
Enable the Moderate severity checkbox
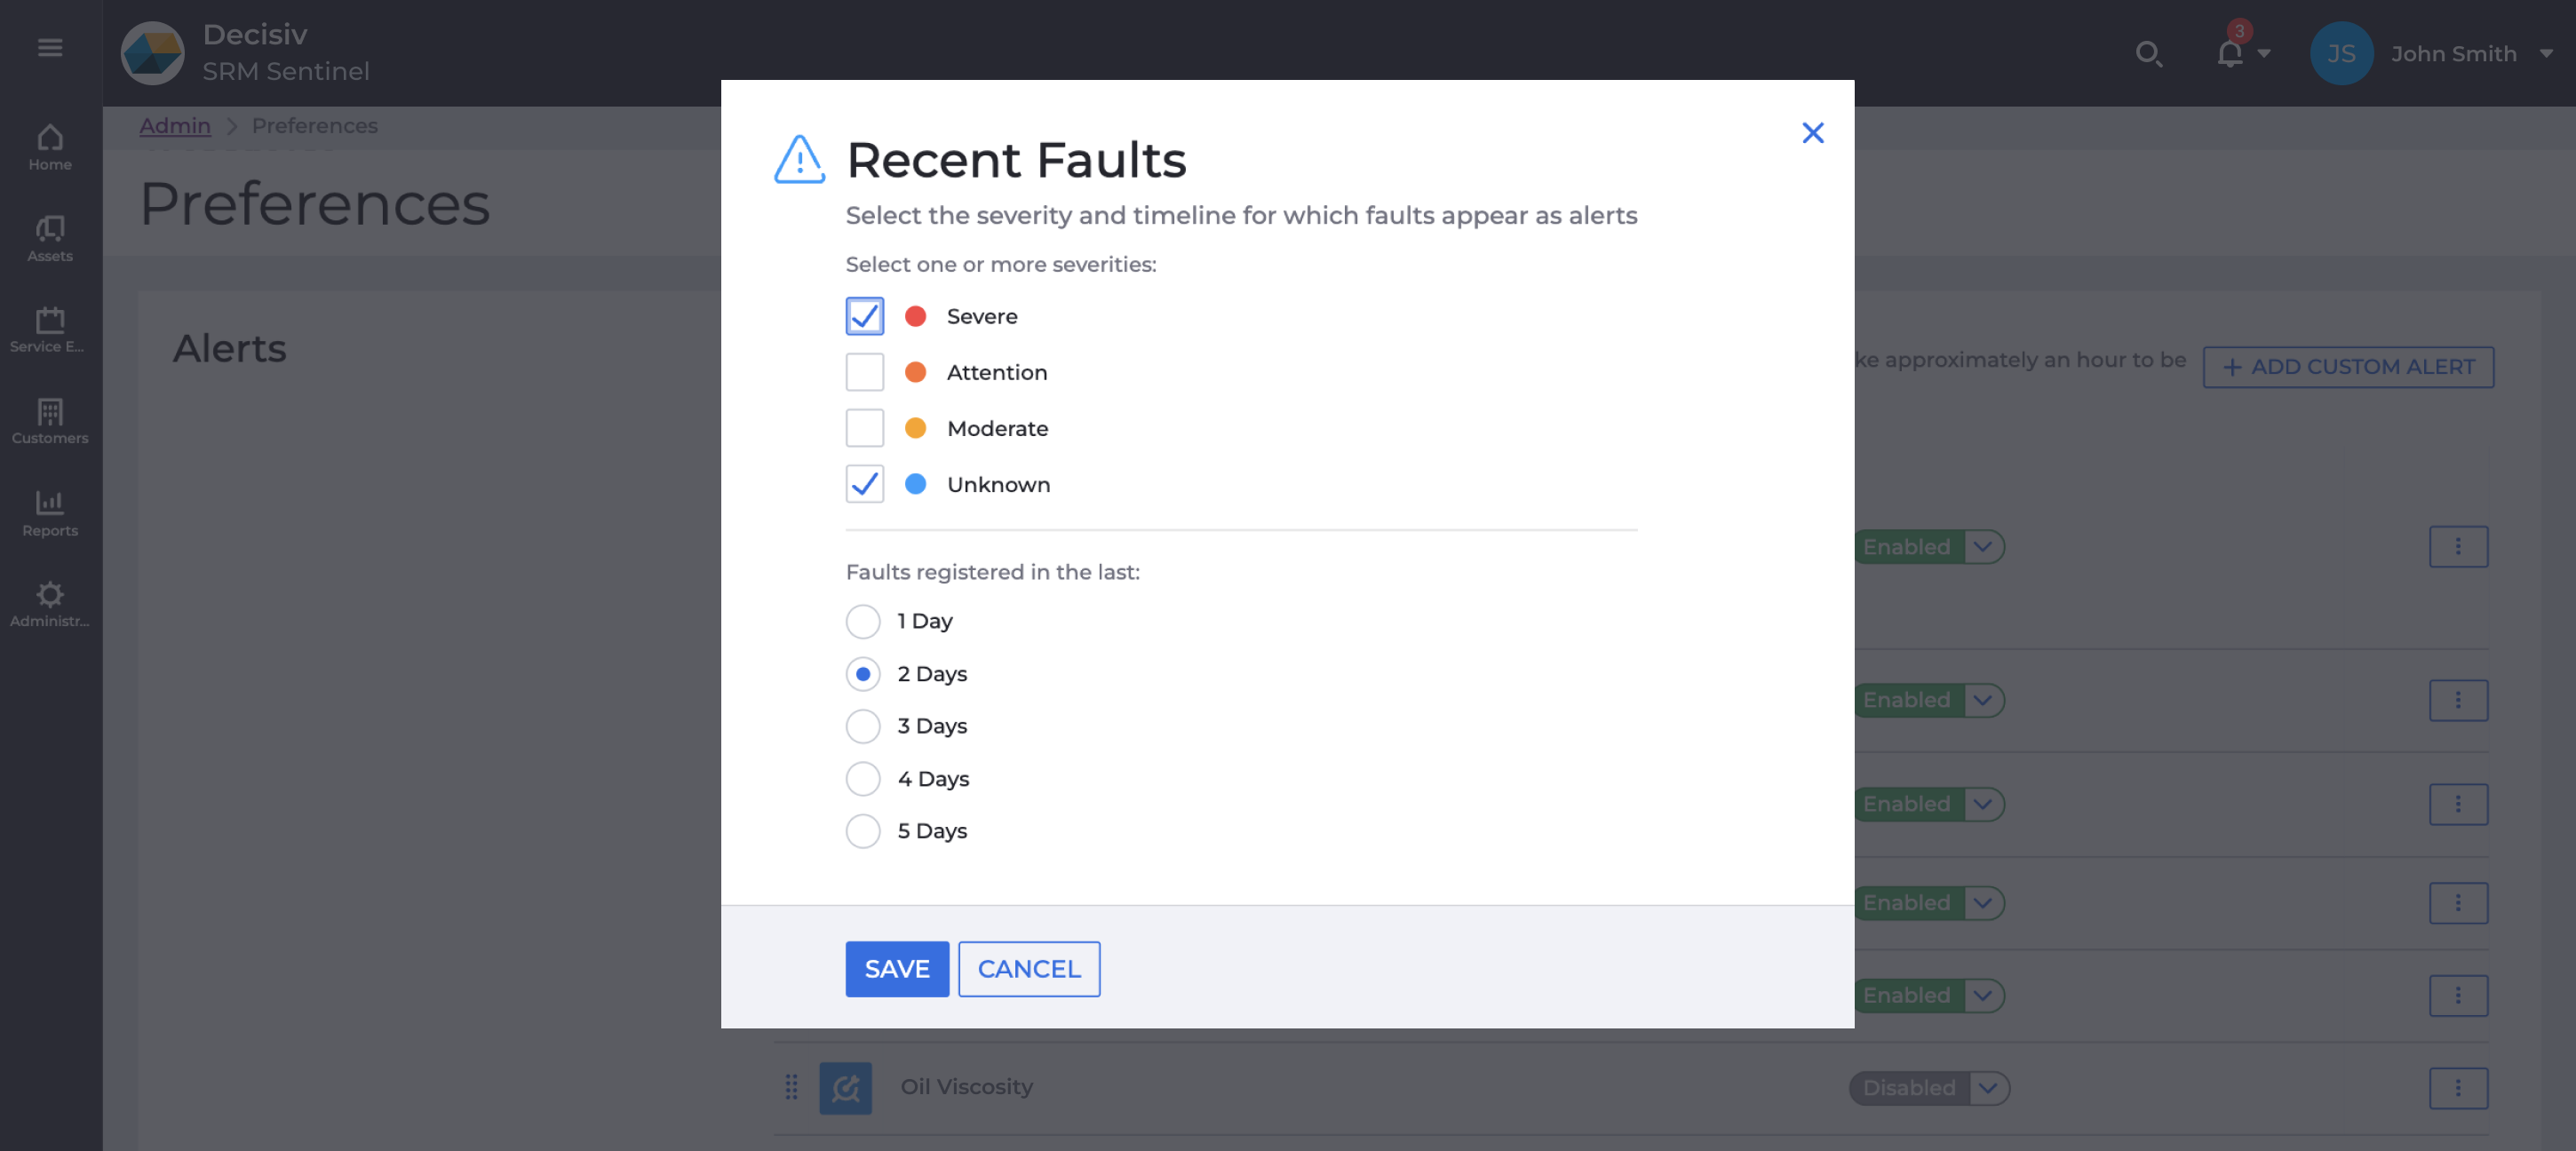(x=864, y=428)
